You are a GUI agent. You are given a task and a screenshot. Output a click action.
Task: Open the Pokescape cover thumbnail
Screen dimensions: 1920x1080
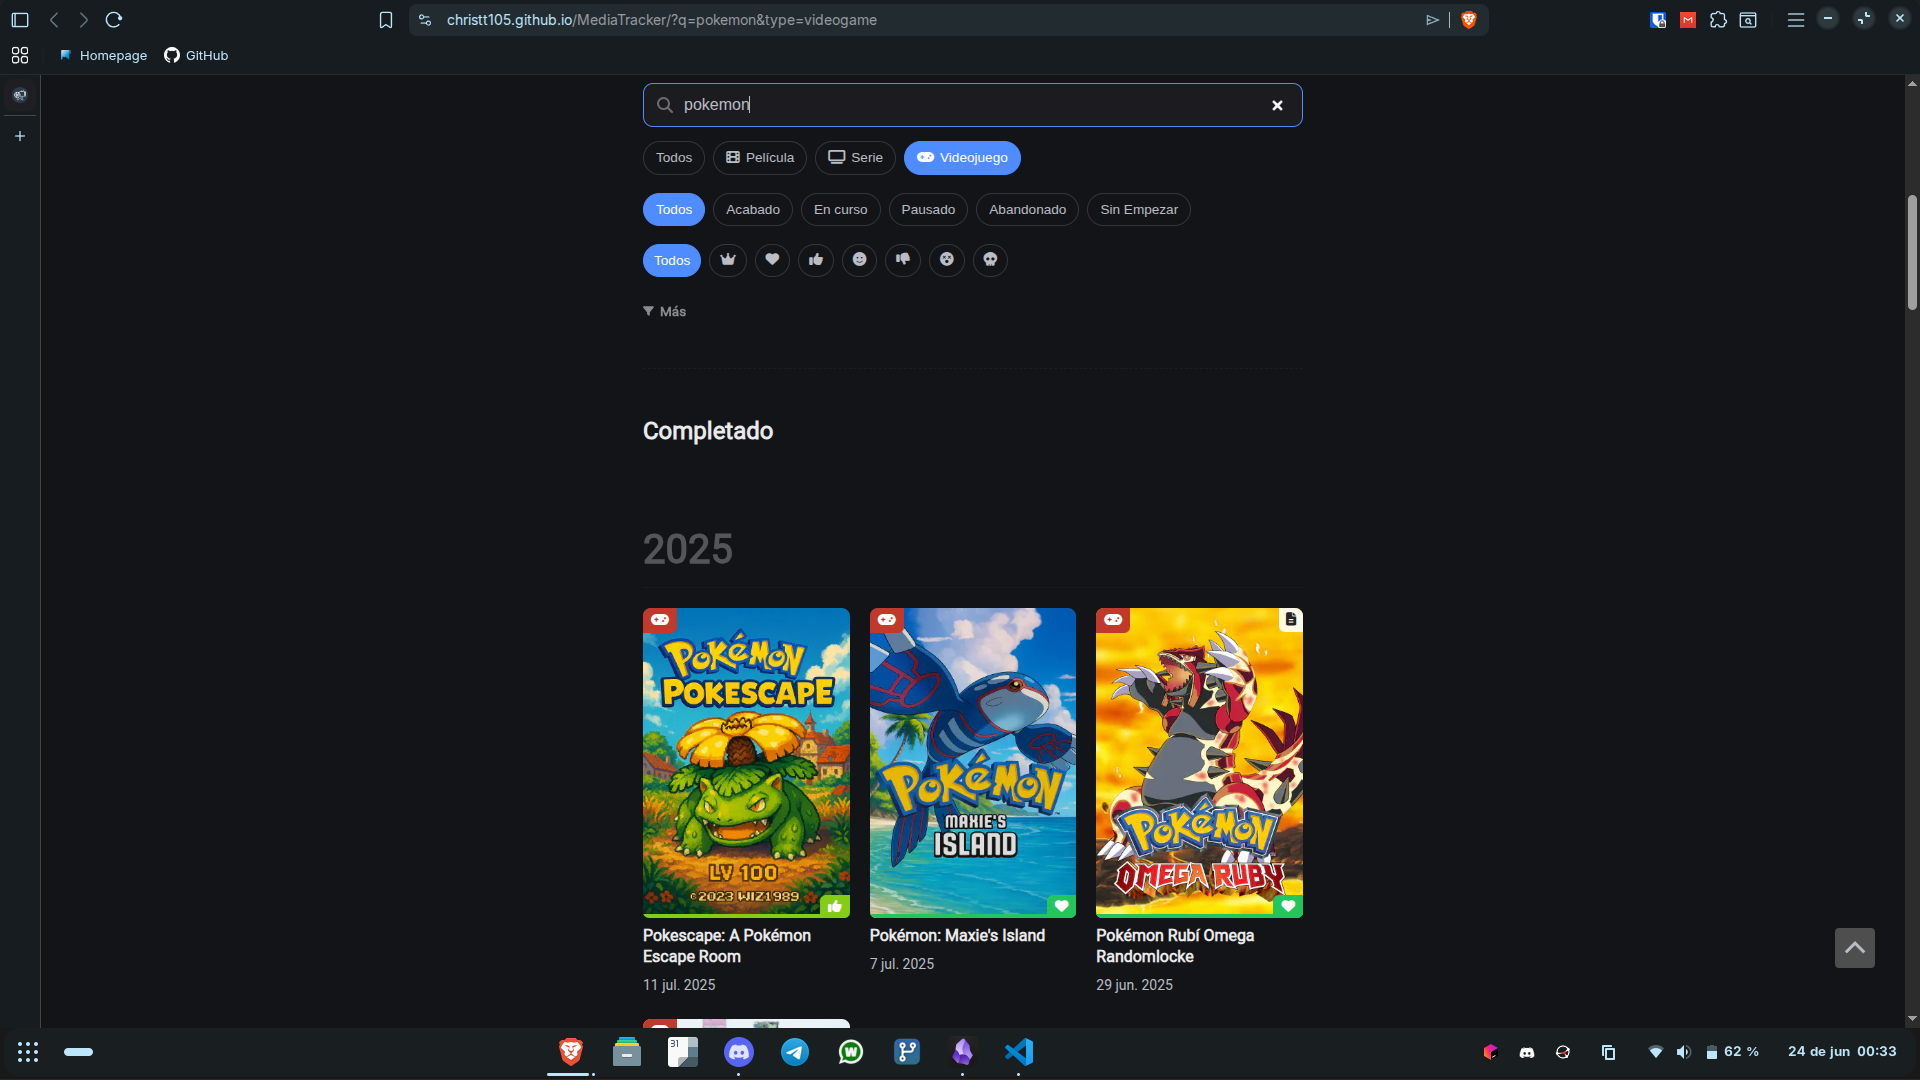(746, 763)
